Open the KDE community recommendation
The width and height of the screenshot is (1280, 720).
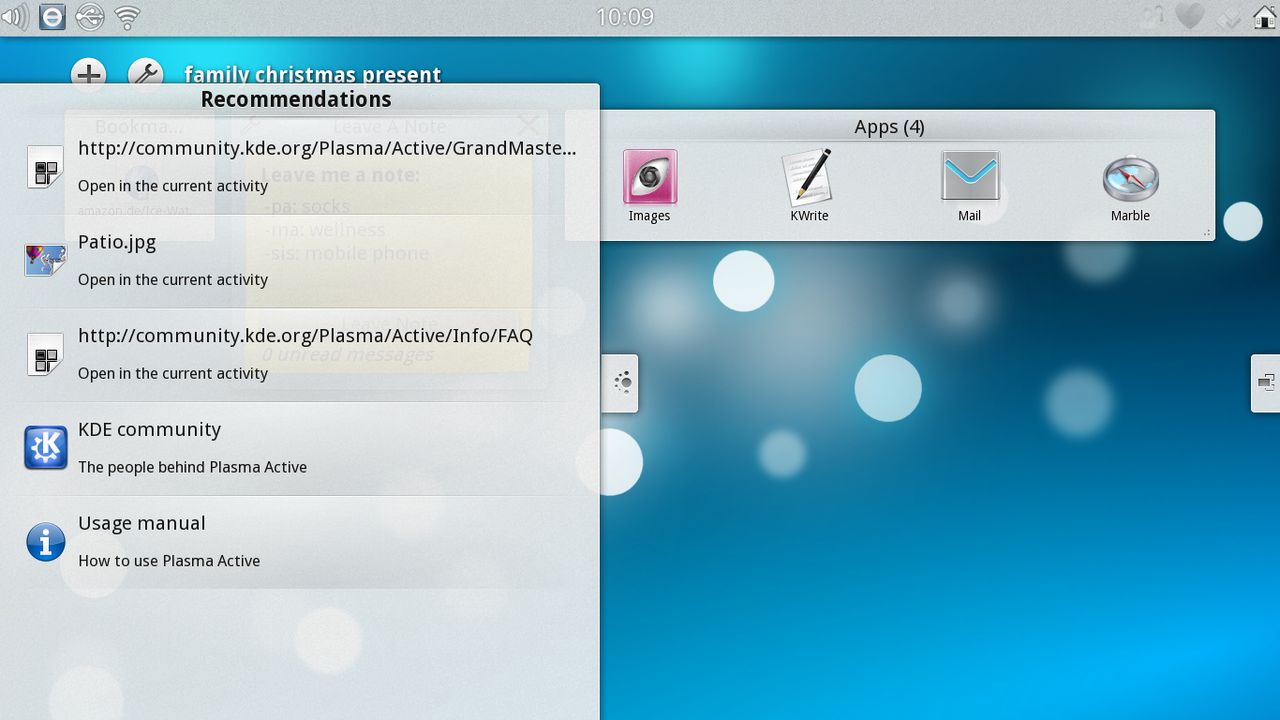pos(300,448)
